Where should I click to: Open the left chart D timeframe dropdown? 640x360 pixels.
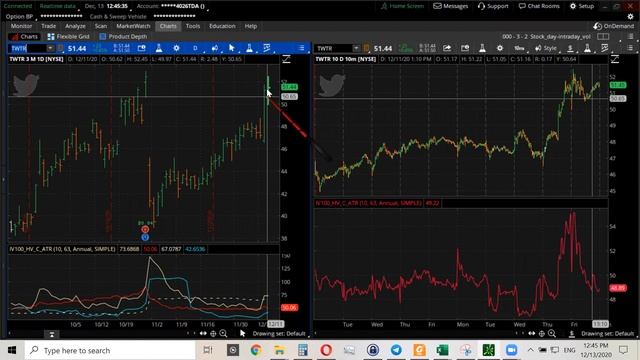click(195, 48)
